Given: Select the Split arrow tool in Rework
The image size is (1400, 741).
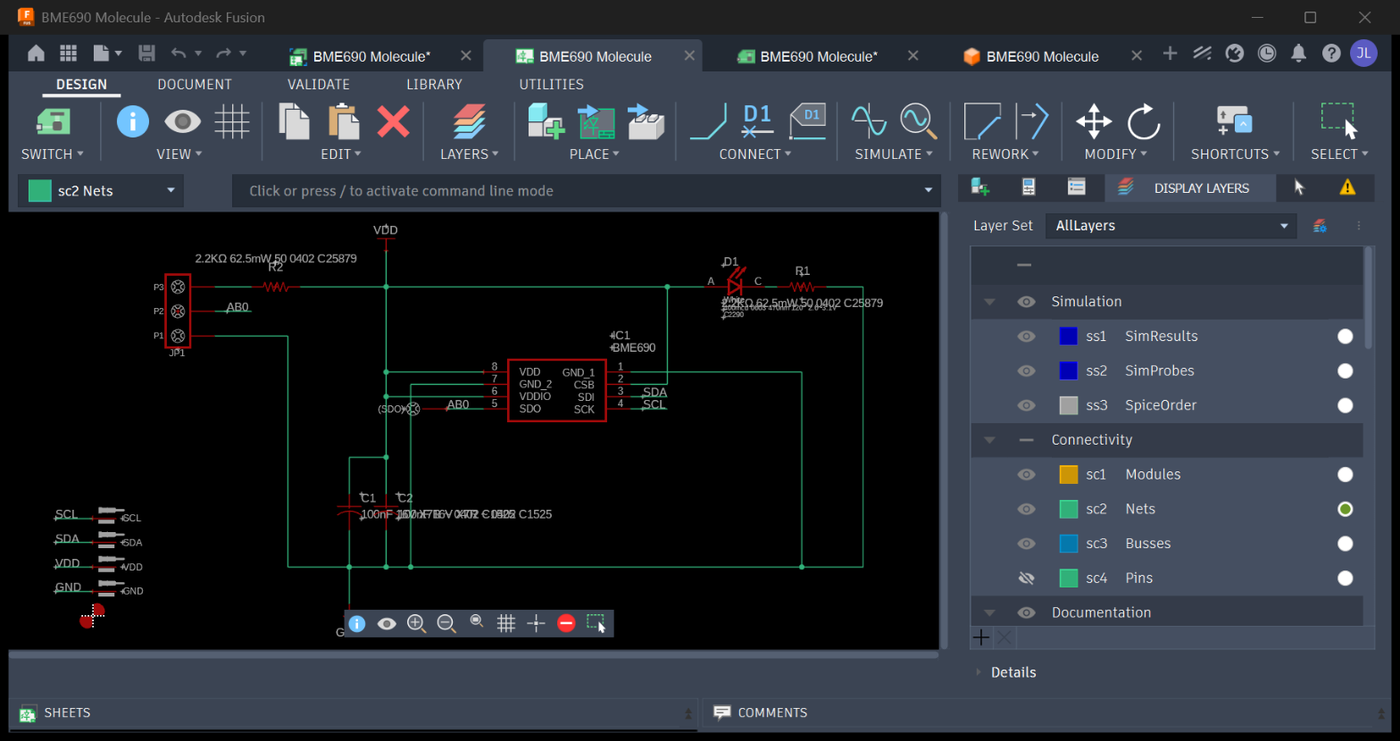Looking at the screenshot, I should click(x=1032, y=122).
